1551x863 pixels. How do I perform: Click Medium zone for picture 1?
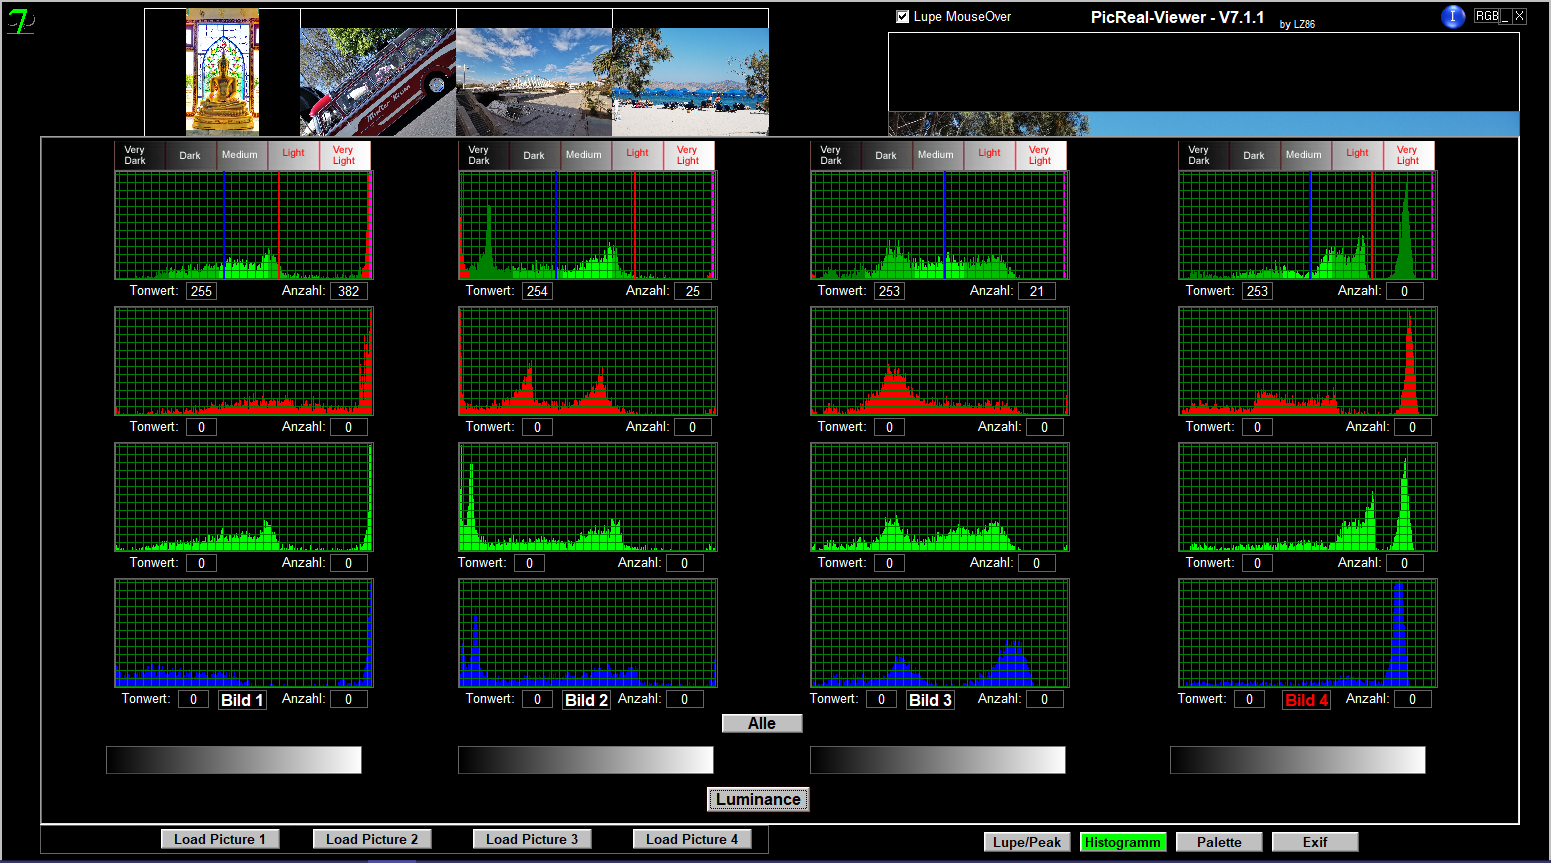click(x=242, y=155)
